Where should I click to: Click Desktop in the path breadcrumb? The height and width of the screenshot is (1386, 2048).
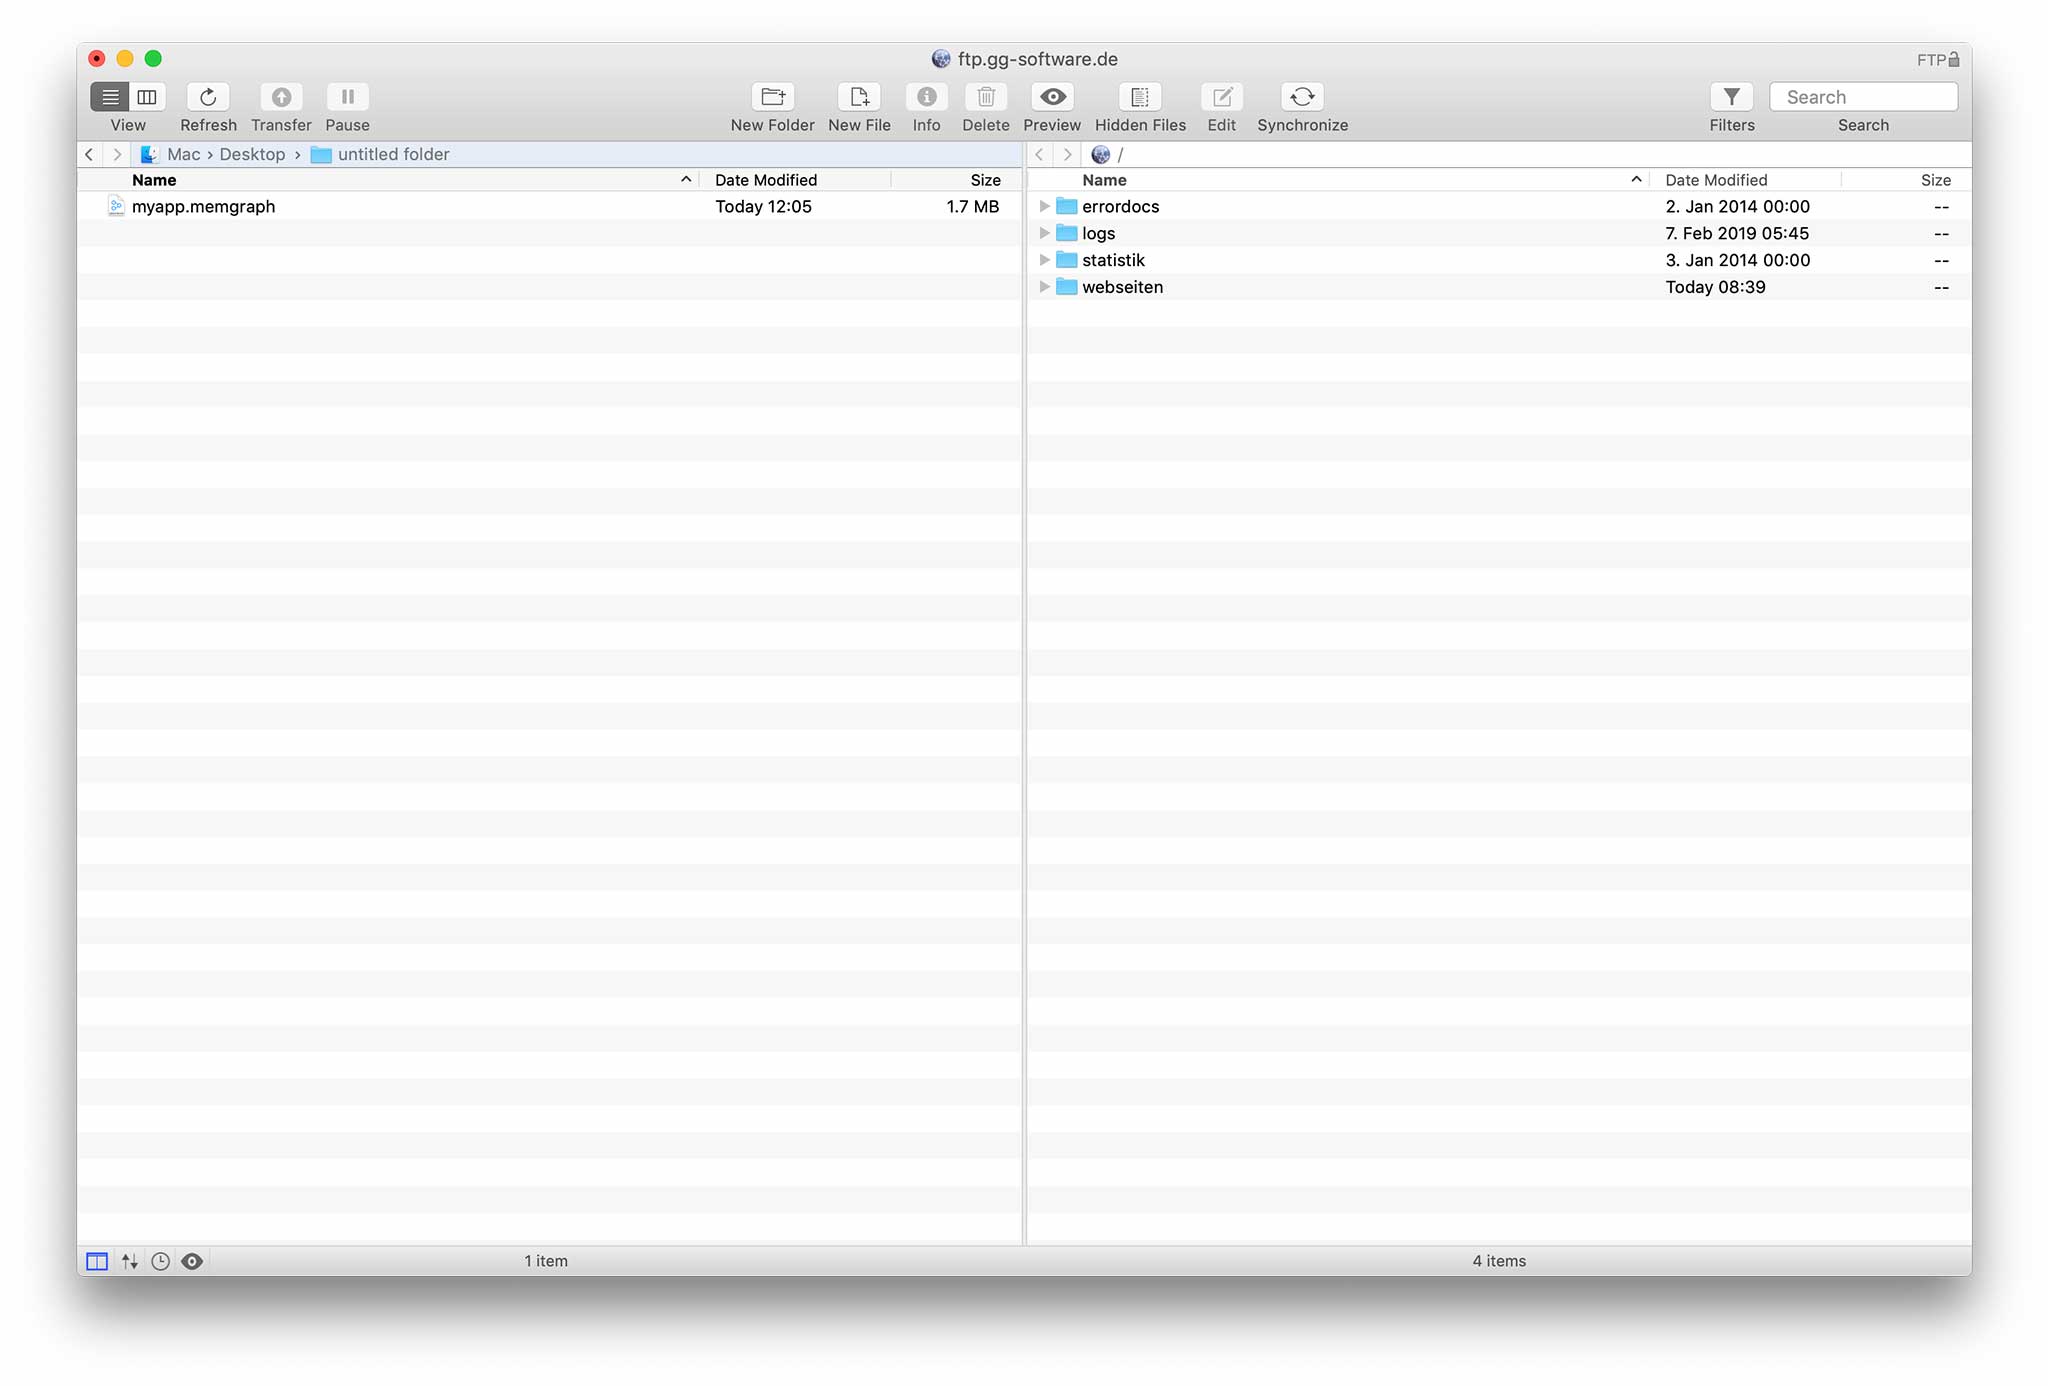252,154
